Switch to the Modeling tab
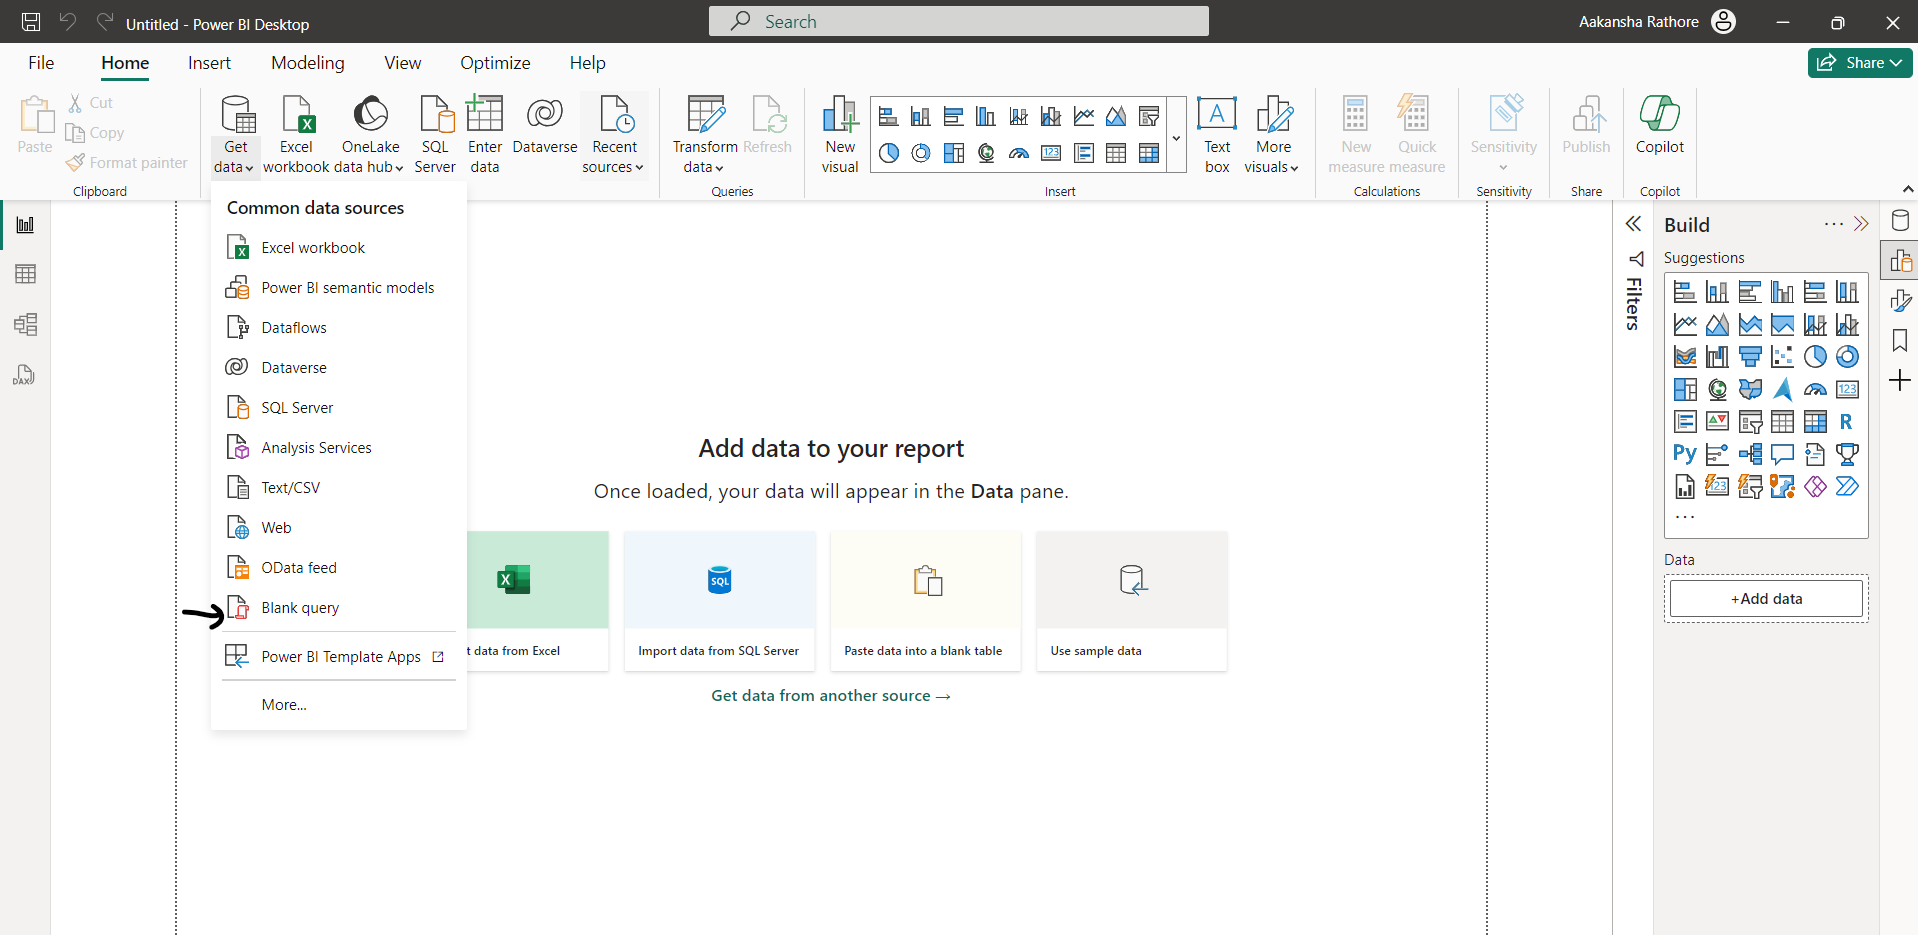1918x935 pixels. tap(308, 63)
